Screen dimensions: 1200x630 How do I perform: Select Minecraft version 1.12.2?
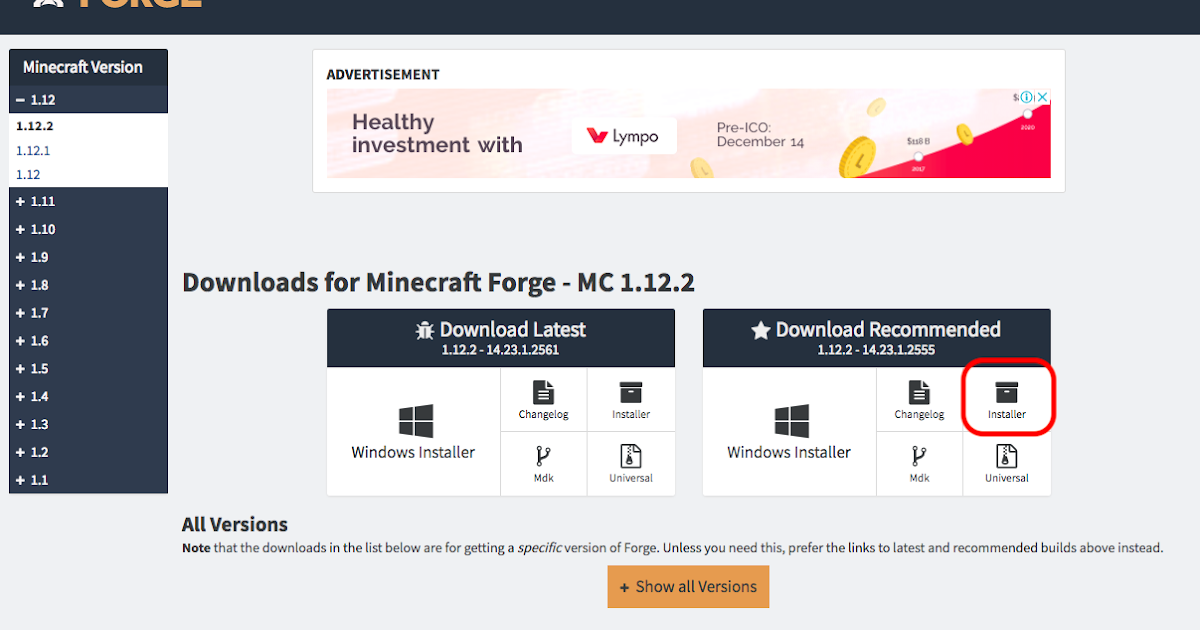[x=35, y=126]
